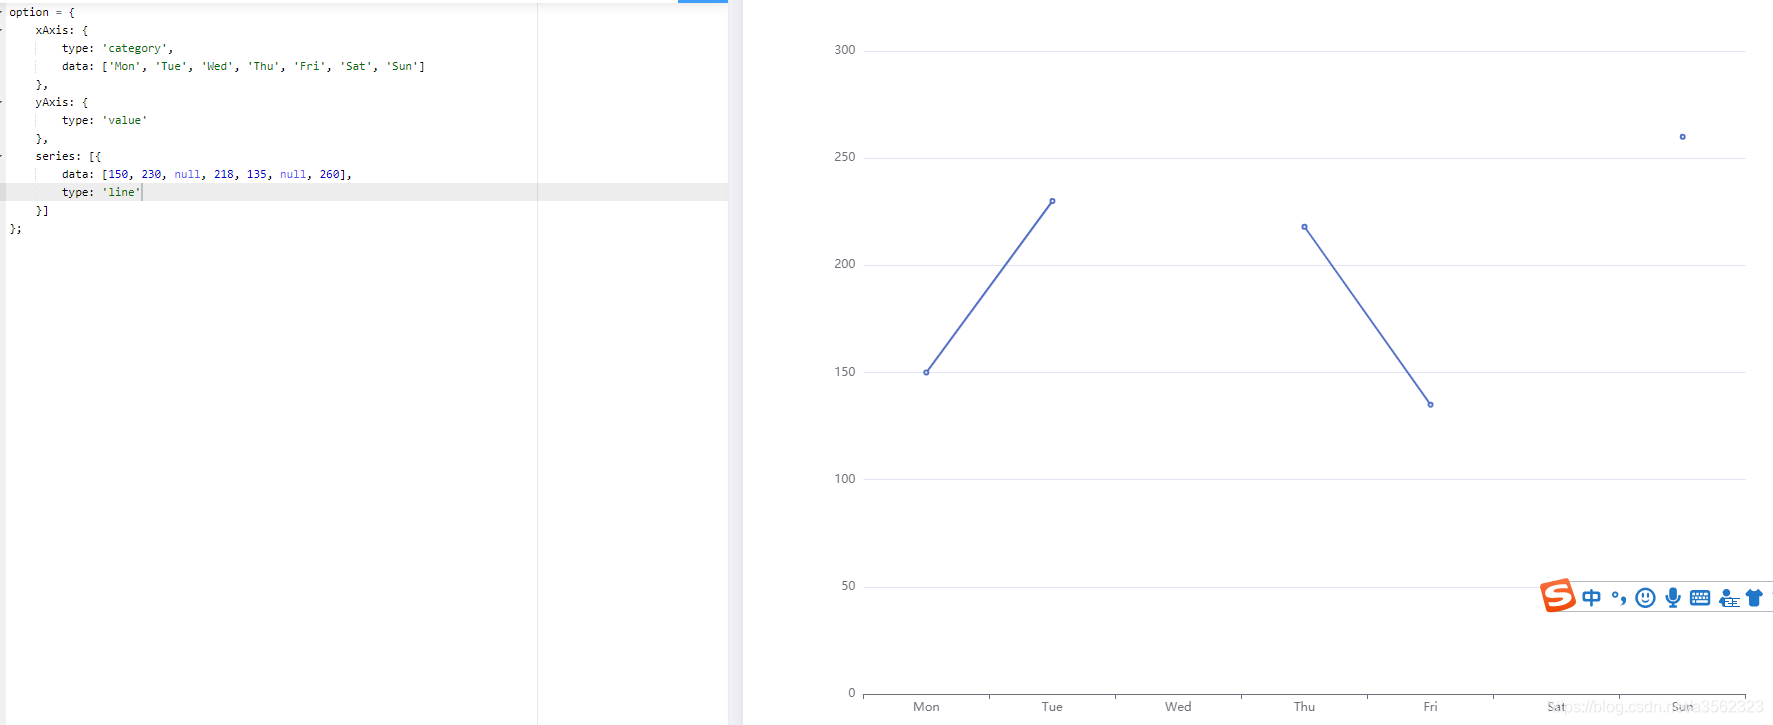Viewport: 1773px width, 725px height.
Task: Click the 135 value in series data code
Action: tap(257, 174)
